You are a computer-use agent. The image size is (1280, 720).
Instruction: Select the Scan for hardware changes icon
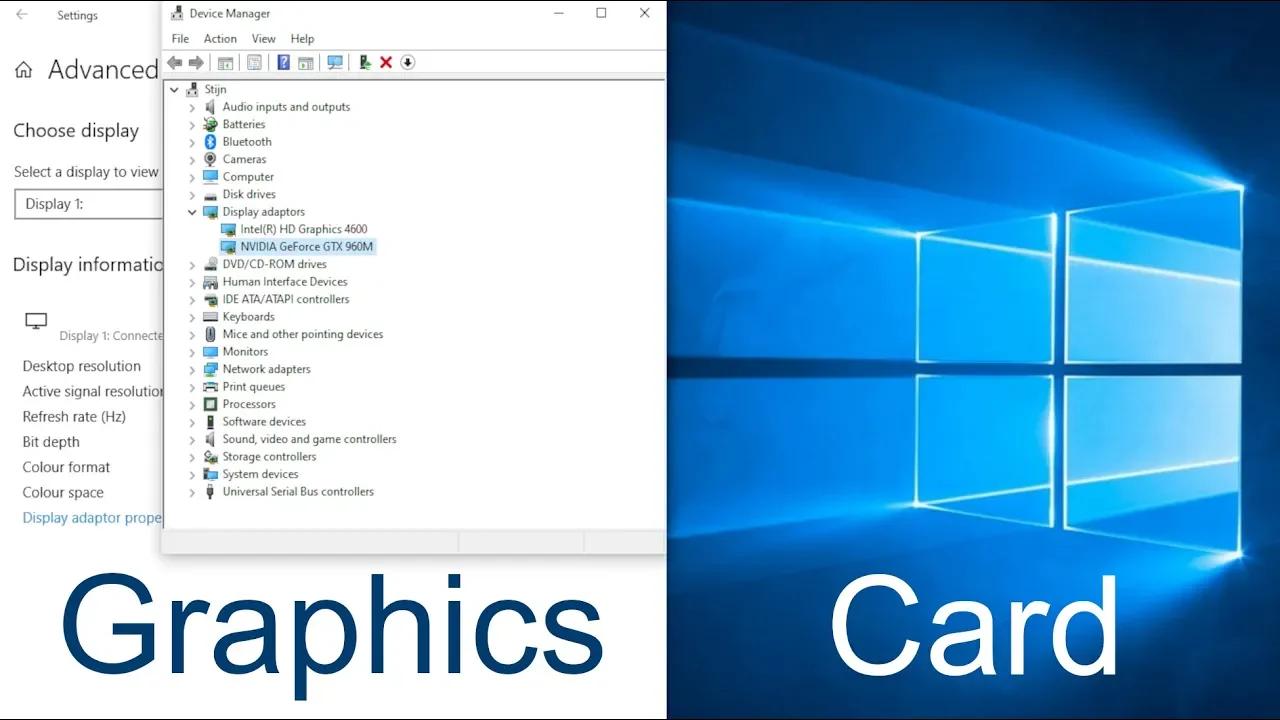335,62
